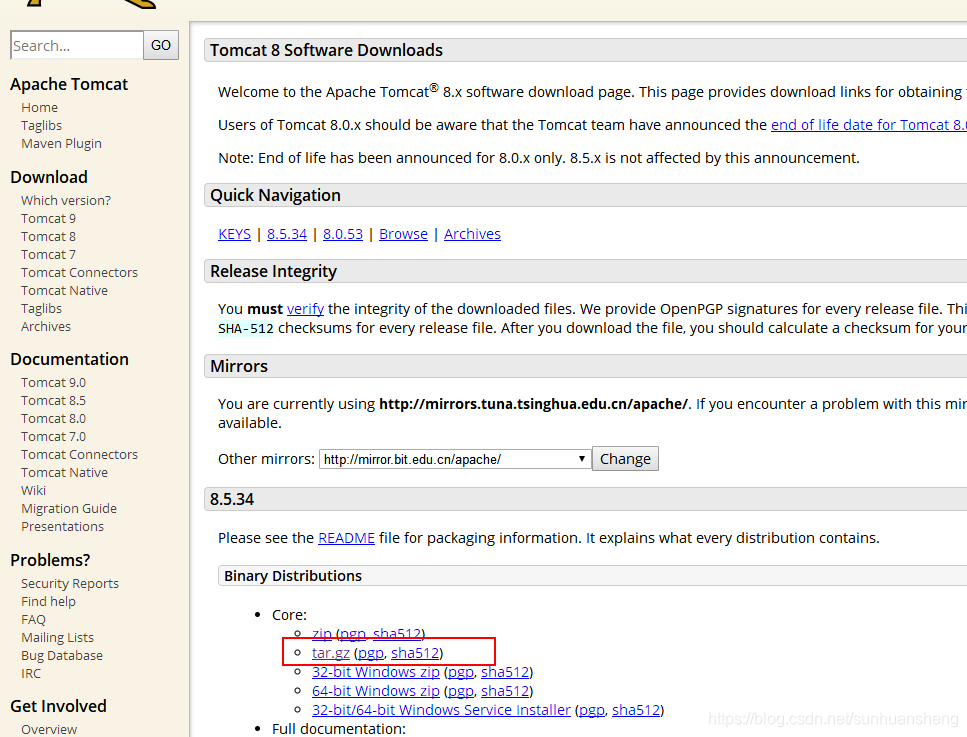967x737 pixels.
Task: Open the sha512 checksum for tar.gz
Action: [x=414, y=652]
